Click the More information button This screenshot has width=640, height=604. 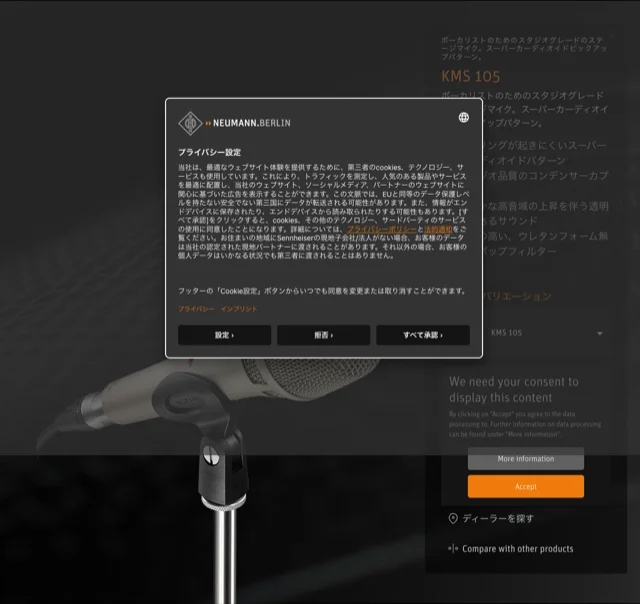coord(526,459)
